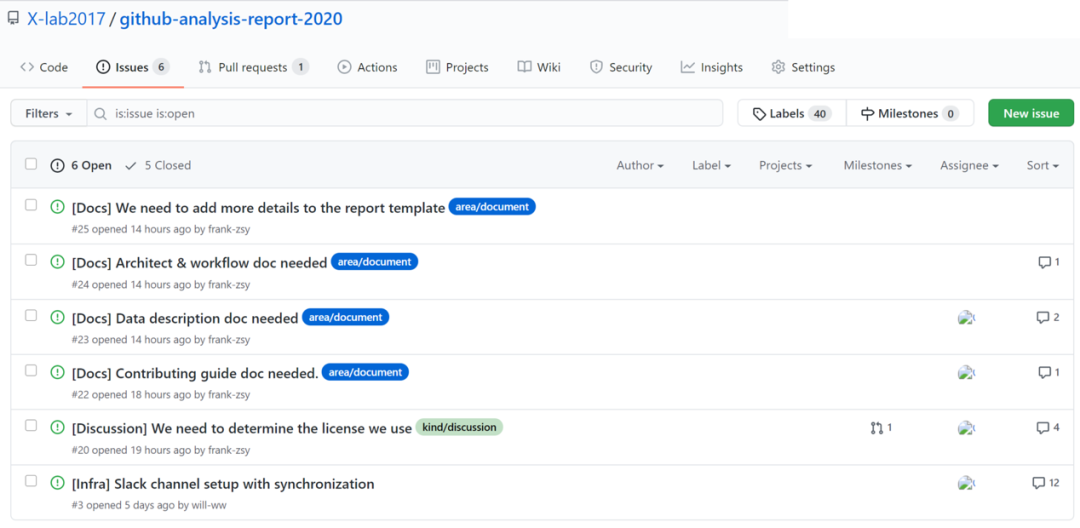Focus the issue search field
This screenshot has width=1080, height=528.
pos(405,114)
